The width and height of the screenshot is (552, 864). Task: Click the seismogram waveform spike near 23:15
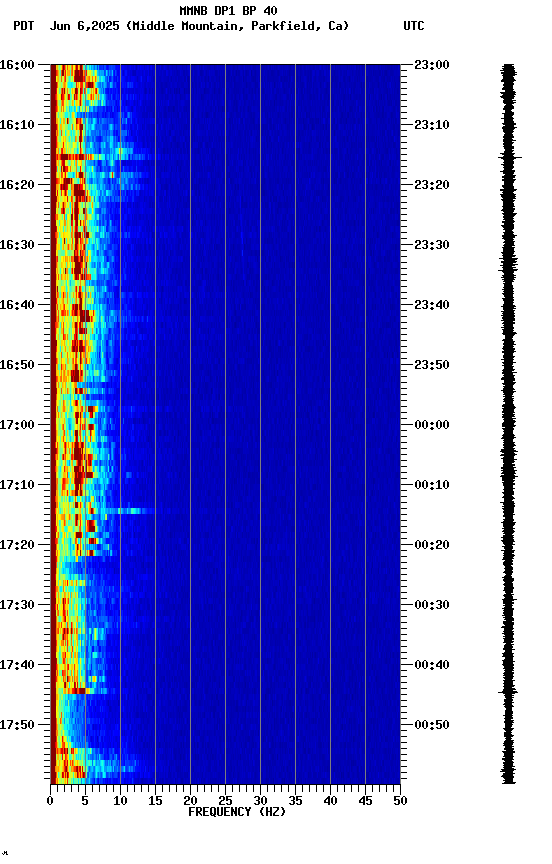[x=510, y=158]
